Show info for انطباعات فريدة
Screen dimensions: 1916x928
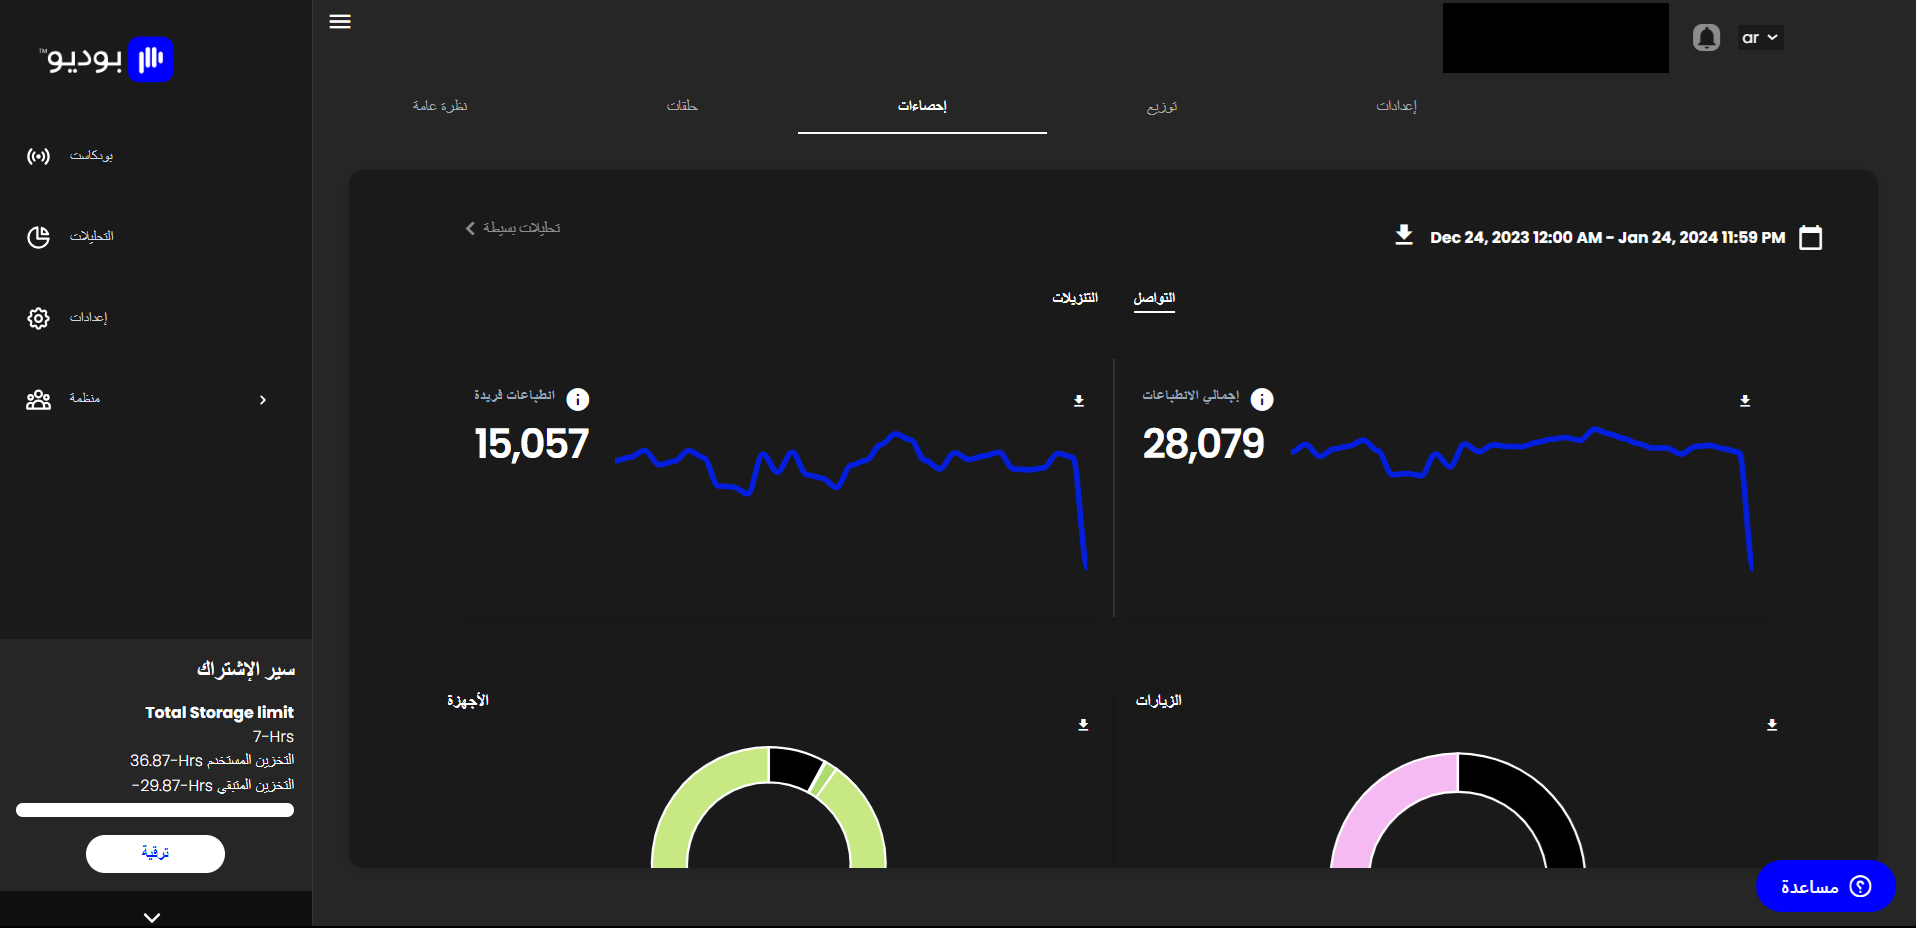pos(578,400)
